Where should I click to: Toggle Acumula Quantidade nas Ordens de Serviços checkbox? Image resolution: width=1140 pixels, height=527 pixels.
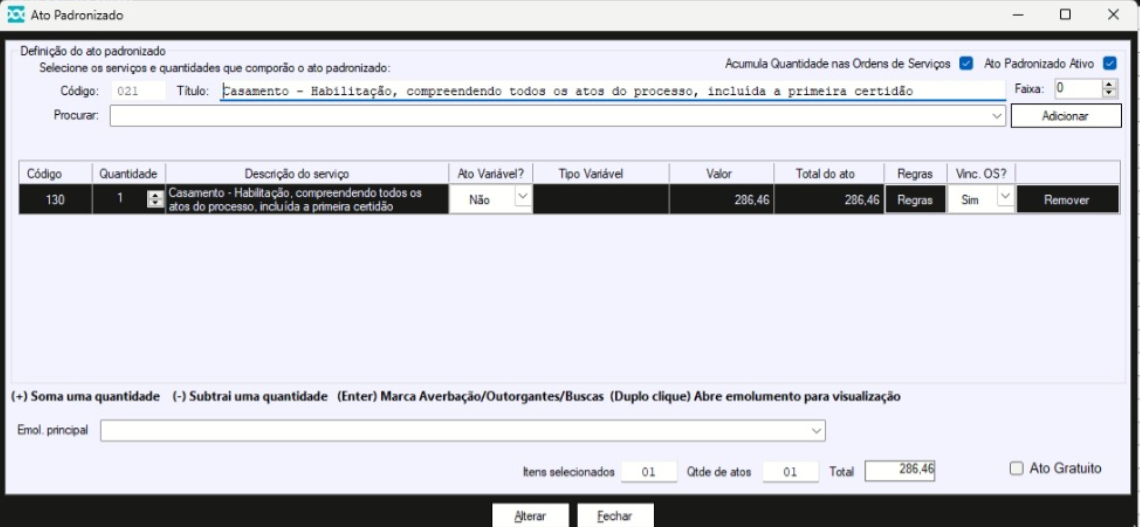966,63
